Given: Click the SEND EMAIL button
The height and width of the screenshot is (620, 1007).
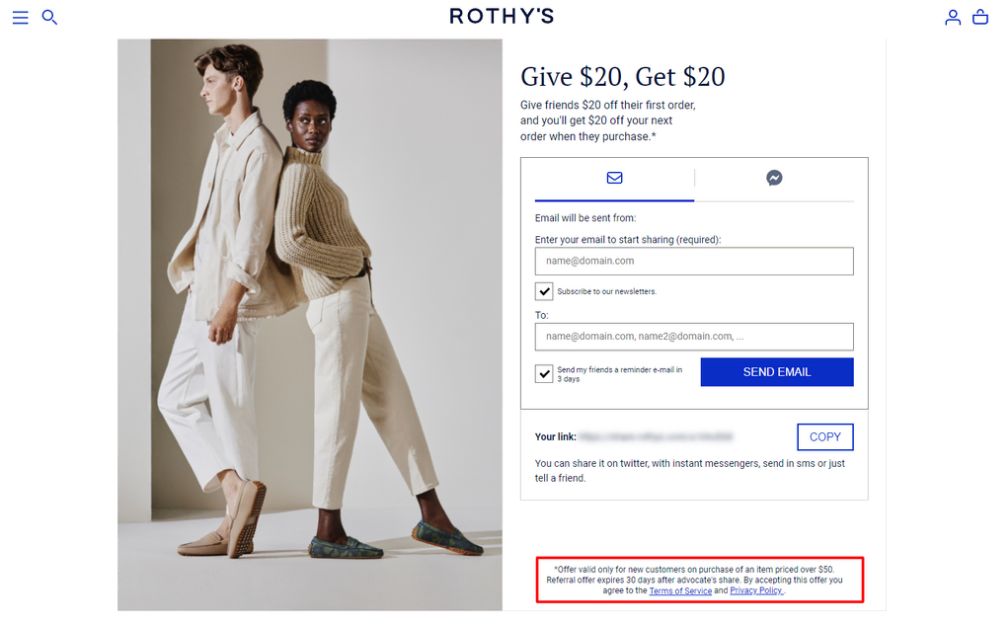Looking at the screenshot, I should [777, 371].
